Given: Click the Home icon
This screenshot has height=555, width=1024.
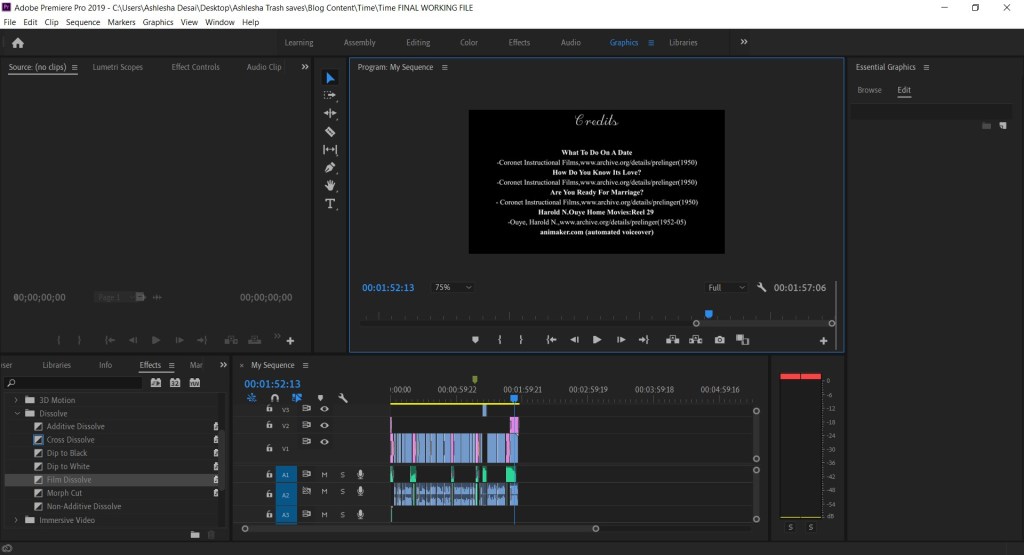Looking at the screenshot, I should 17,43.
